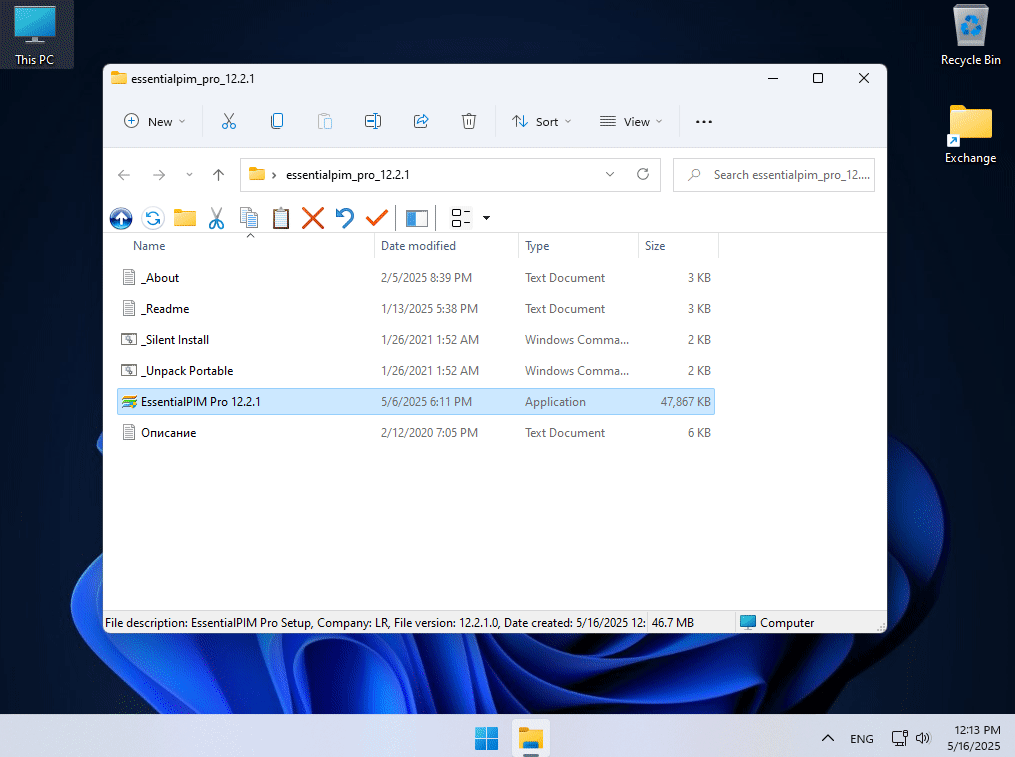Open the taskbar network icon
This screenshot has width=1015, height=757.
click(x=899, y=738)
